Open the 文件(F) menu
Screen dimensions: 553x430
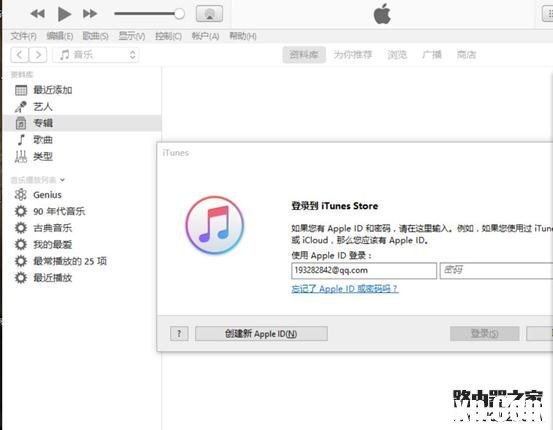pyautogui.click(x=23, y=36)
